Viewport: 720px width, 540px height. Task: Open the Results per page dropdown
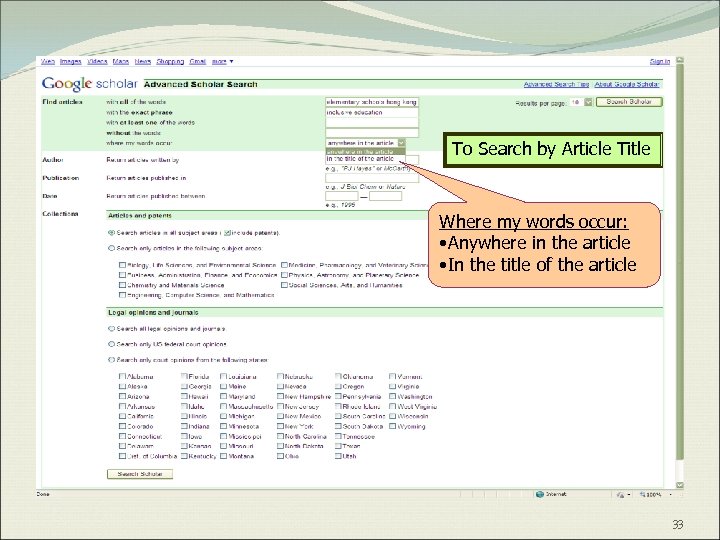[x=581, y=102]
